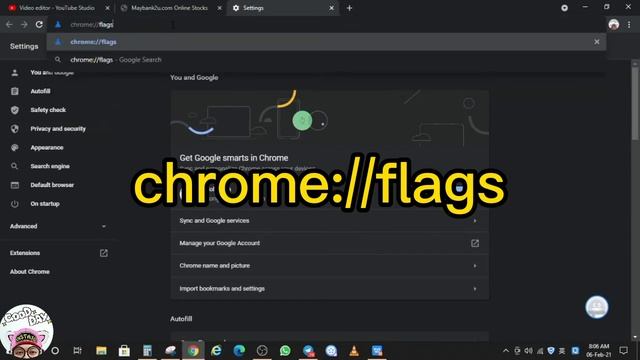Viewport: 640px width, 360px height.
Task: Open Default browser settings
Action: click(52, 185)
